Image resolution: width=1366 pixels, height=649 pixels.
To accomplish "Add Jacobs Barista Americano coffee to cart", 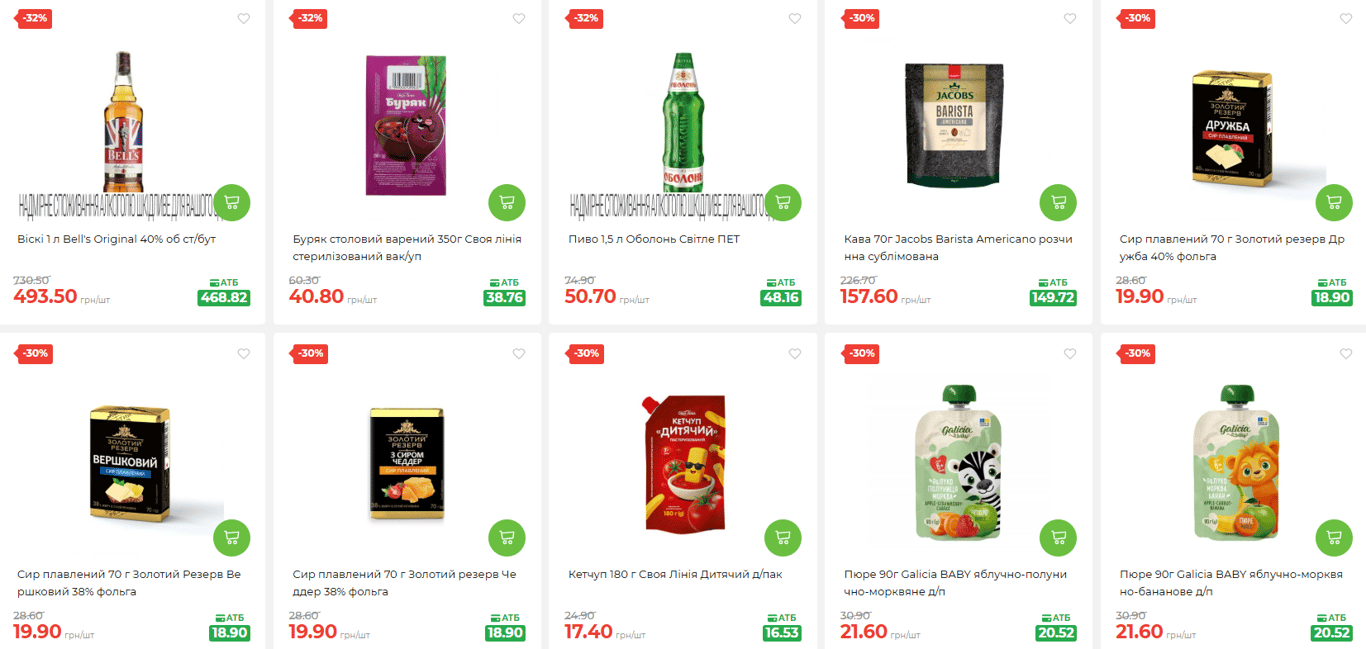I will point(1058,203).
